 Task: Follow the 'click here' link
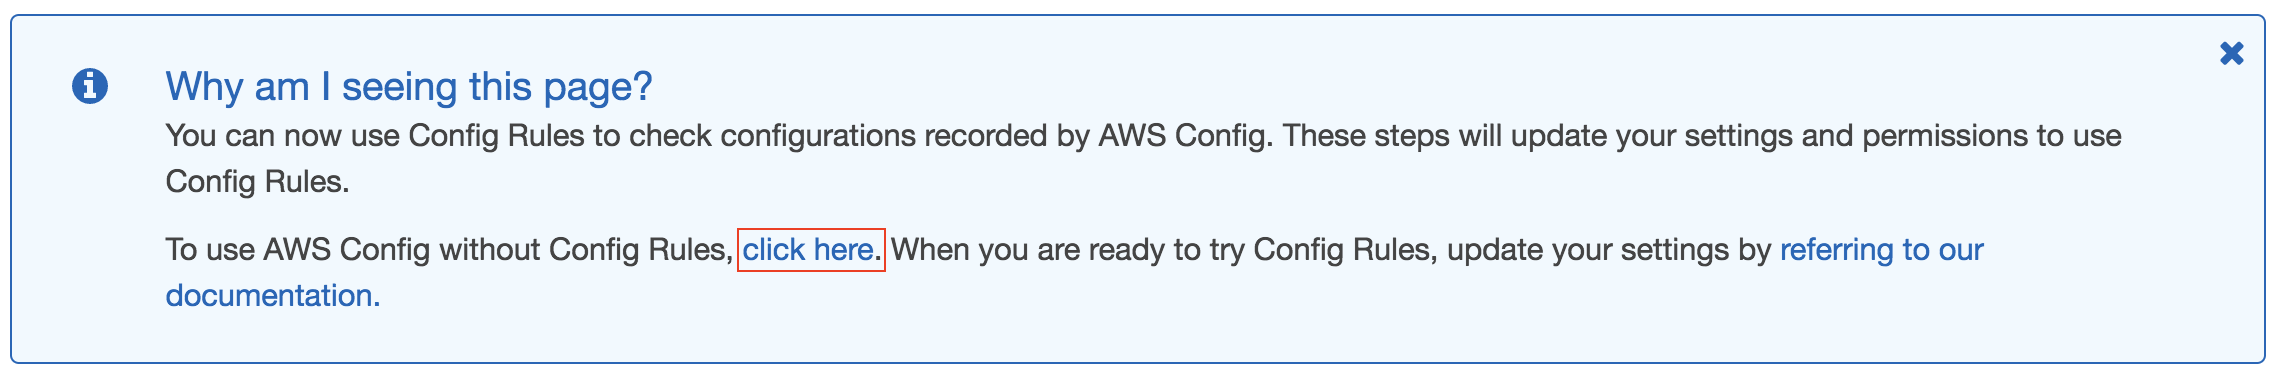(x=808, y=249)
